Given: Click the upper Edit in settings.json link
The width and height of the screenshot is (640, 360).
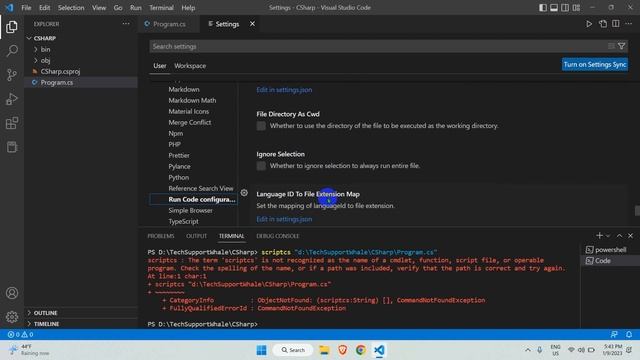Looking at the screenshot, I should click(x=284, y=90).
